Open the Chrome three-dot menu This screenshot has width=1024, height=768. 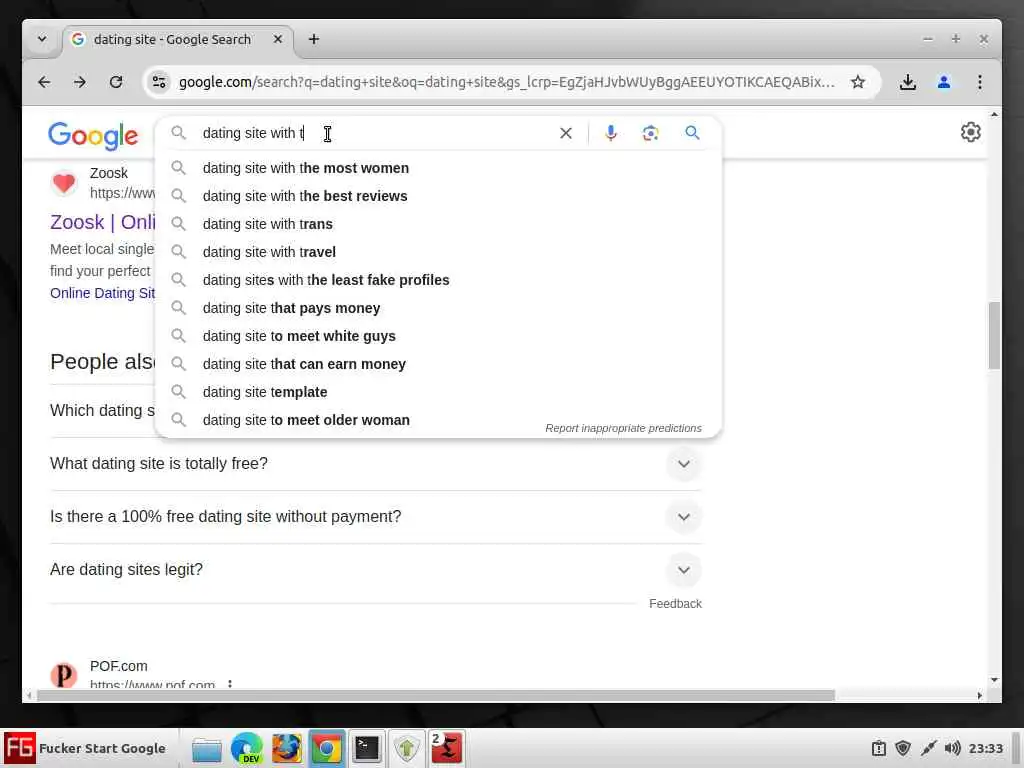pyautogui.click(x=980, y=82)
